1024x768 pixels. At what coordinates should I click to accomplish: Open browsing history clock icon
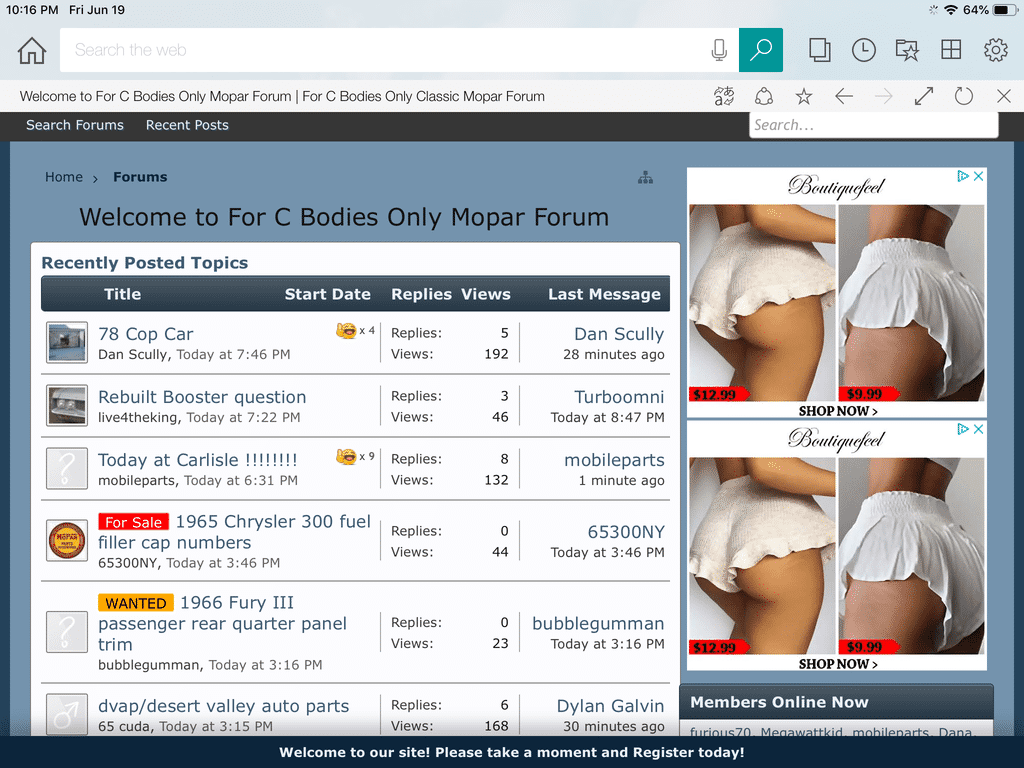tap(863, 50)
